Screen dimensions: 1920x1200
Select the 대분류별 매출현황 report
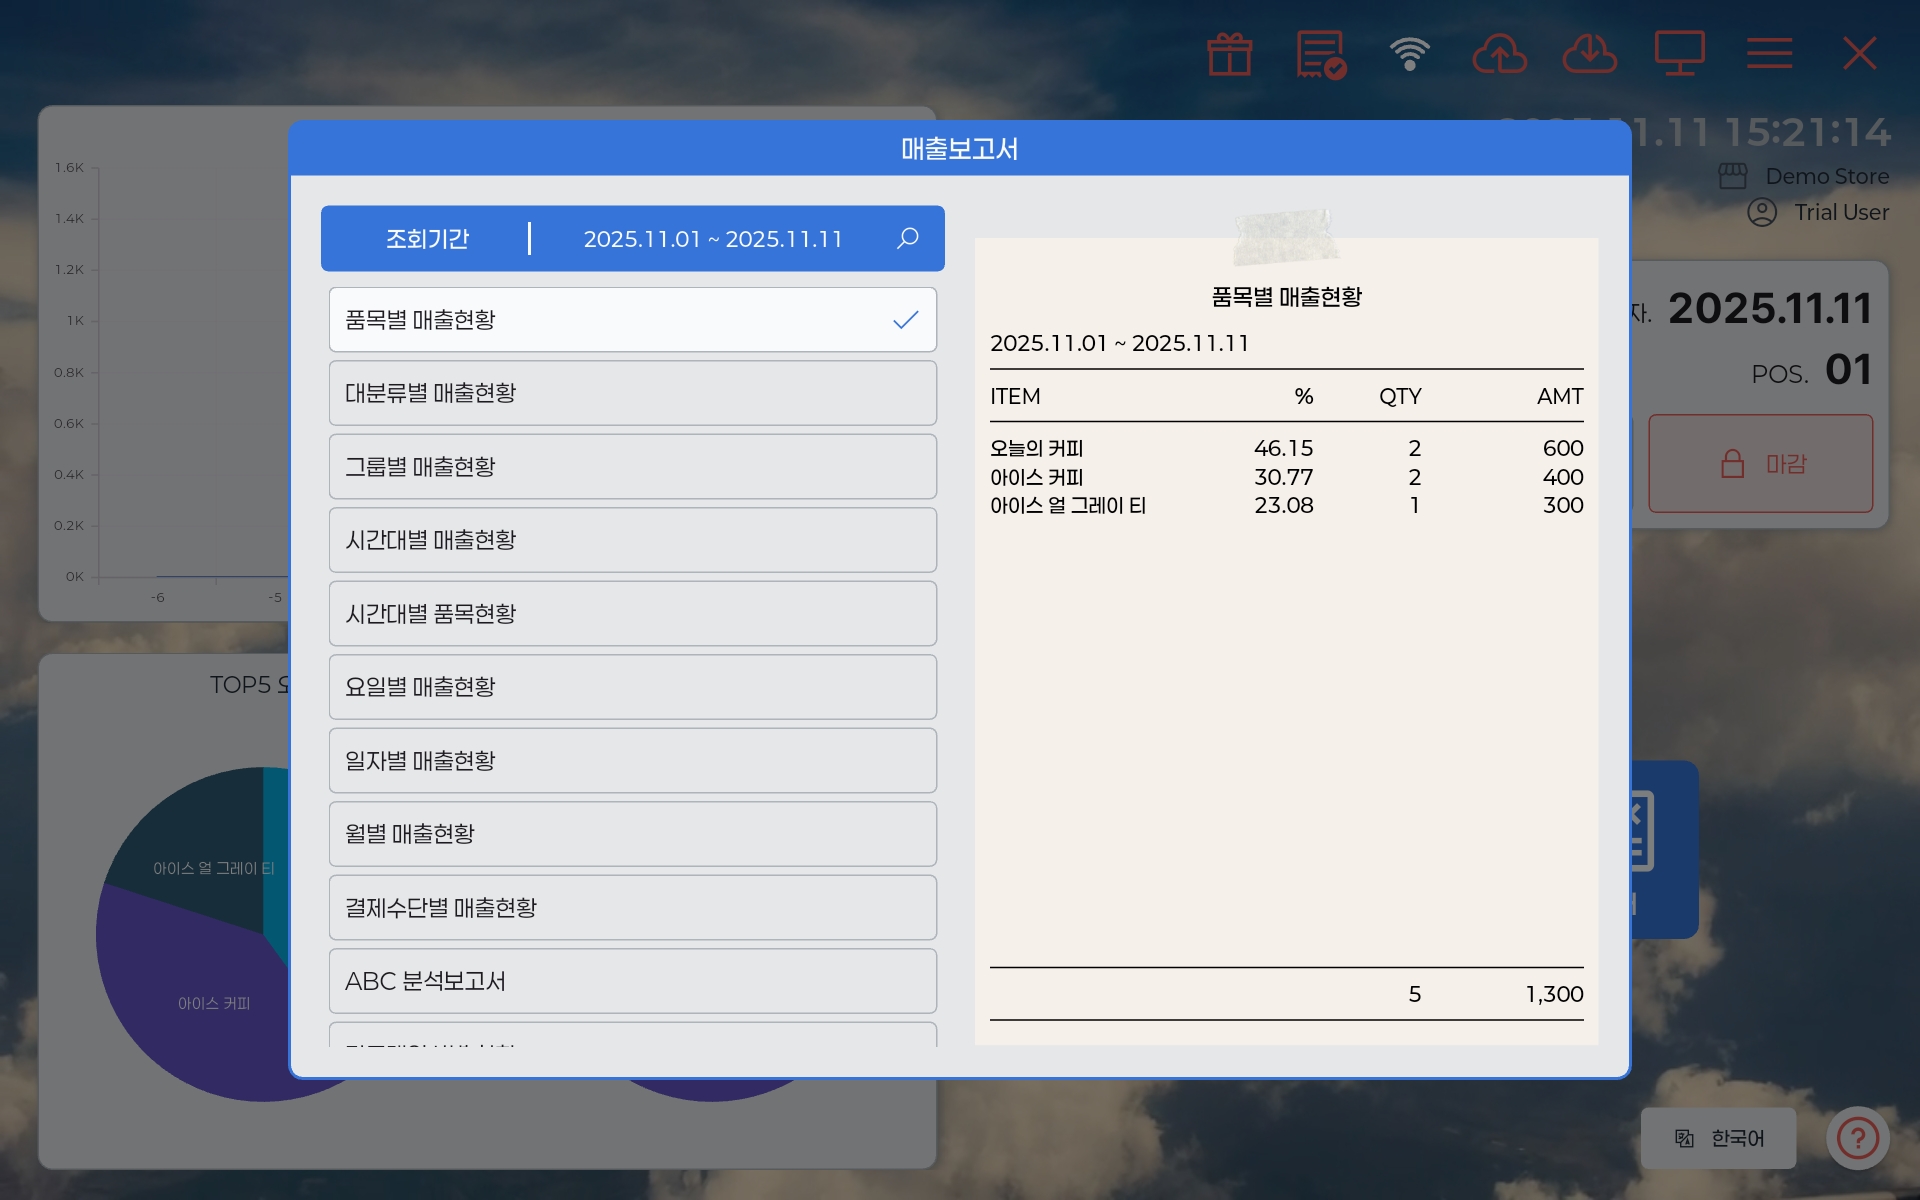pos(632,393)
